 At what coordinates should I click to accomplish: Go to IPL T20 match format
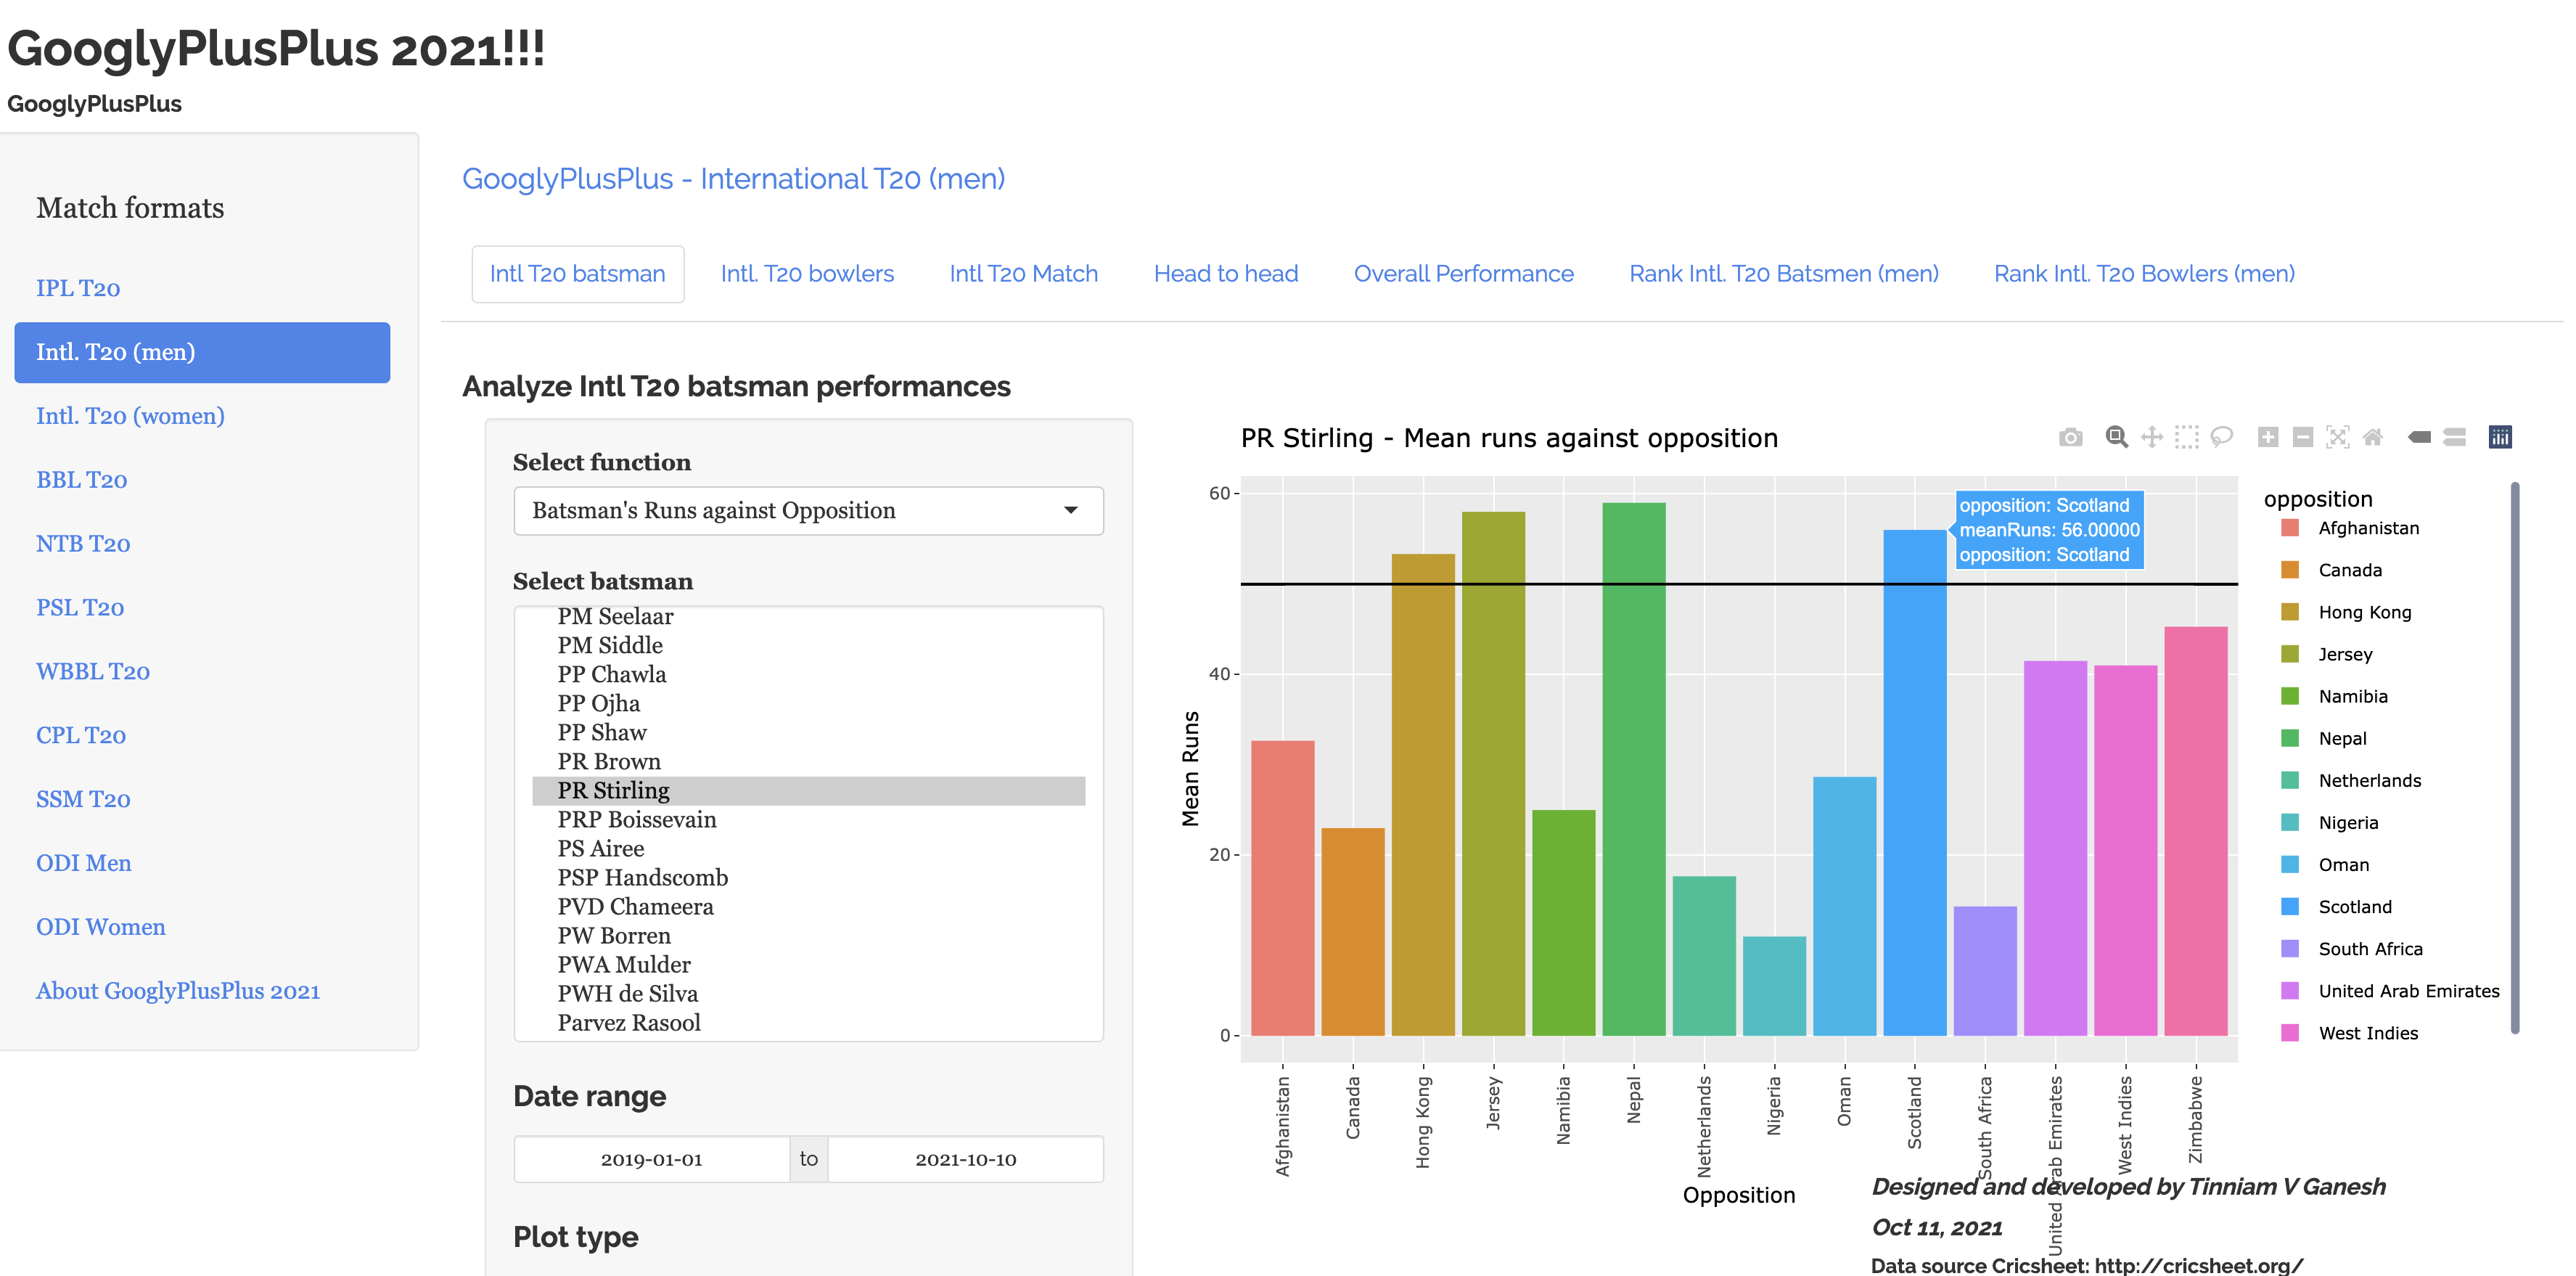pos(78,288)
